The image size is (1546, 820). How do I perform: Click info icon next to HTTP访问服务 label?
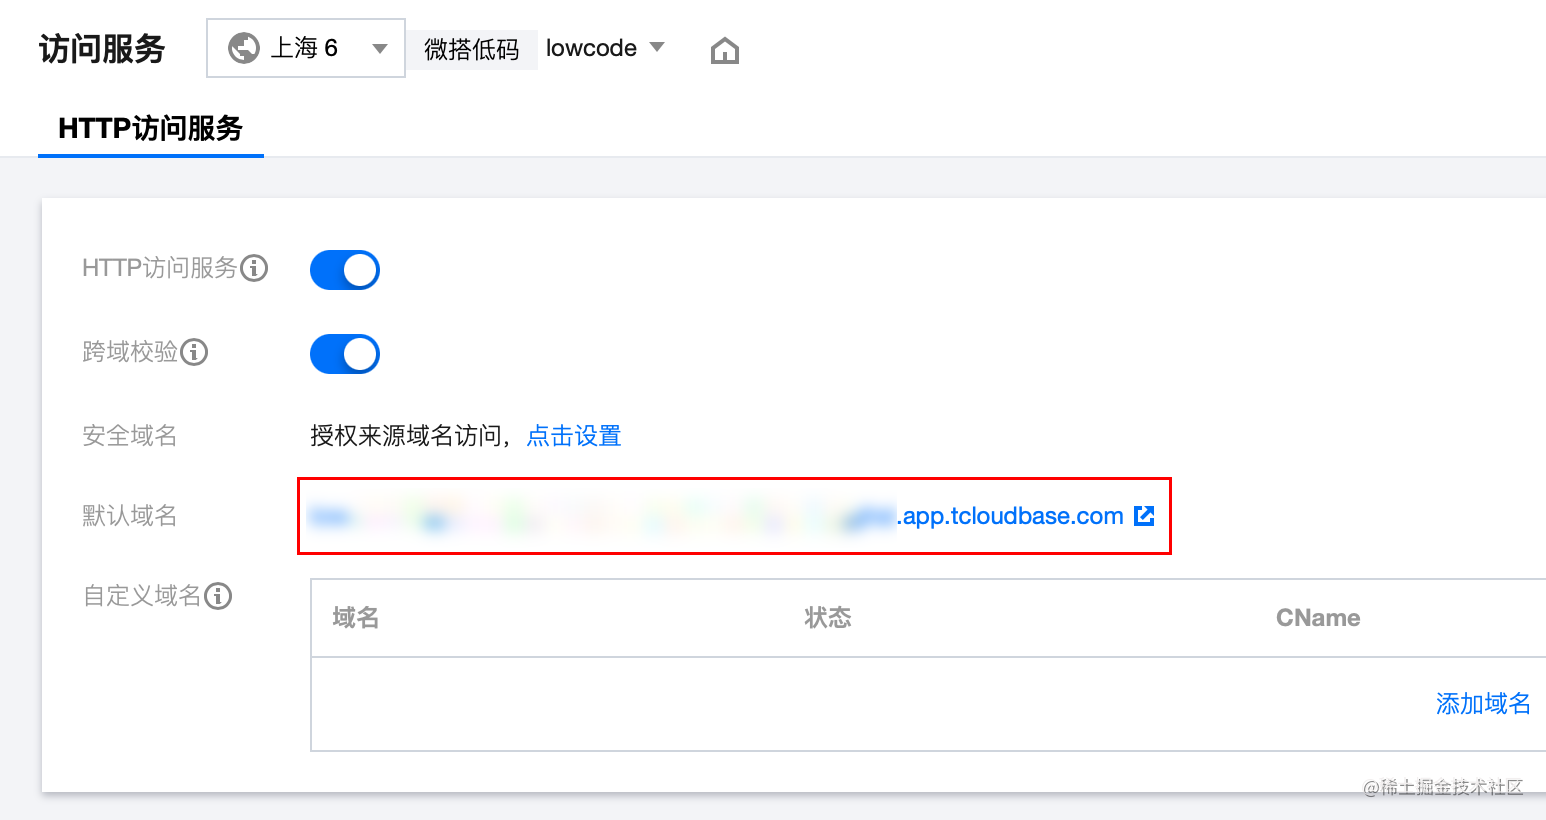[x=255, y=268]
